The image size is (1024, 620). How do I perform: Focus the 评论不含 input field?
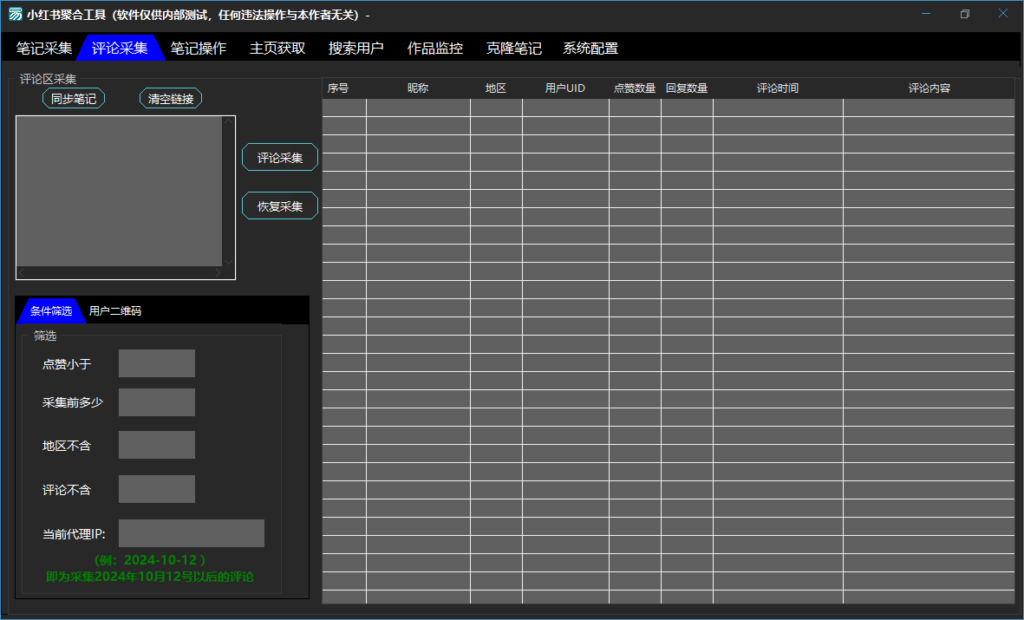tap(157, 489)
